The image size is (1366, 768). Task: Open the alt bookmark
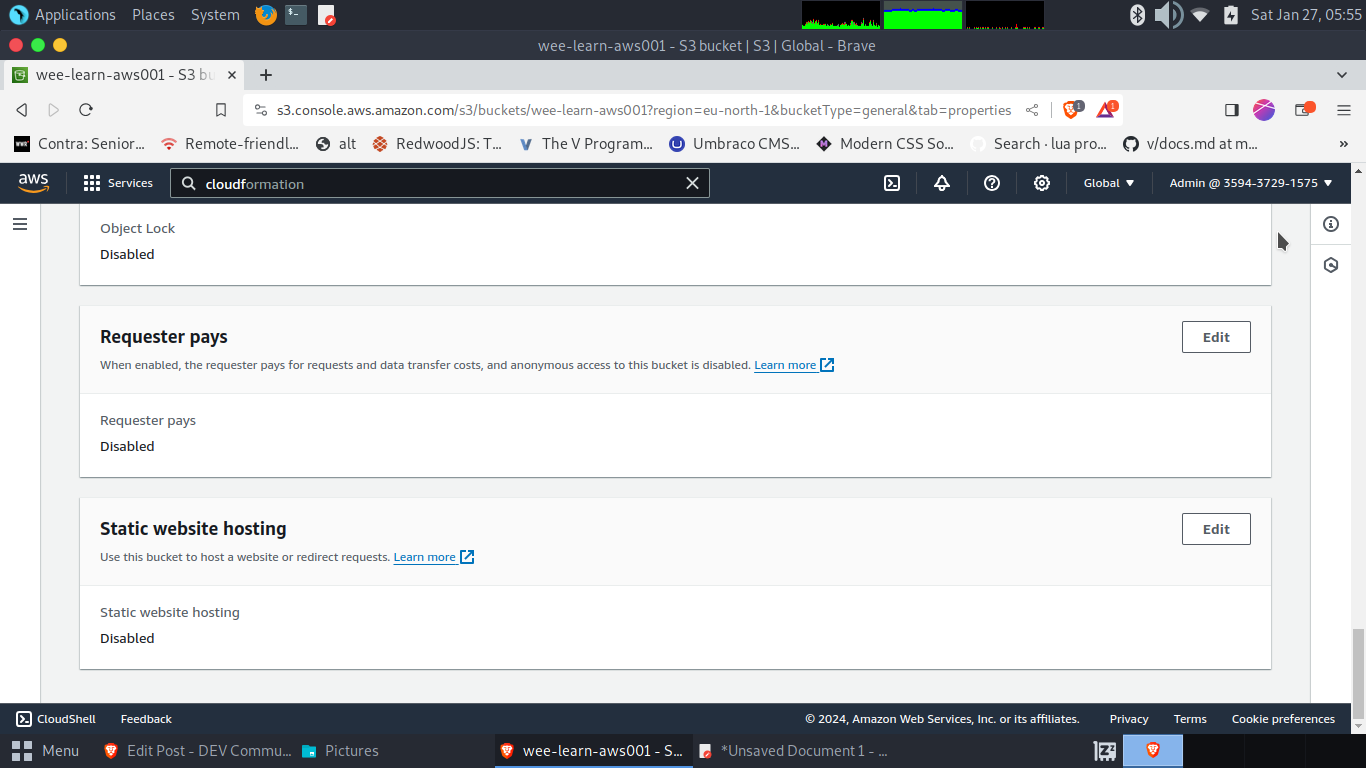[x=336, y=144]
